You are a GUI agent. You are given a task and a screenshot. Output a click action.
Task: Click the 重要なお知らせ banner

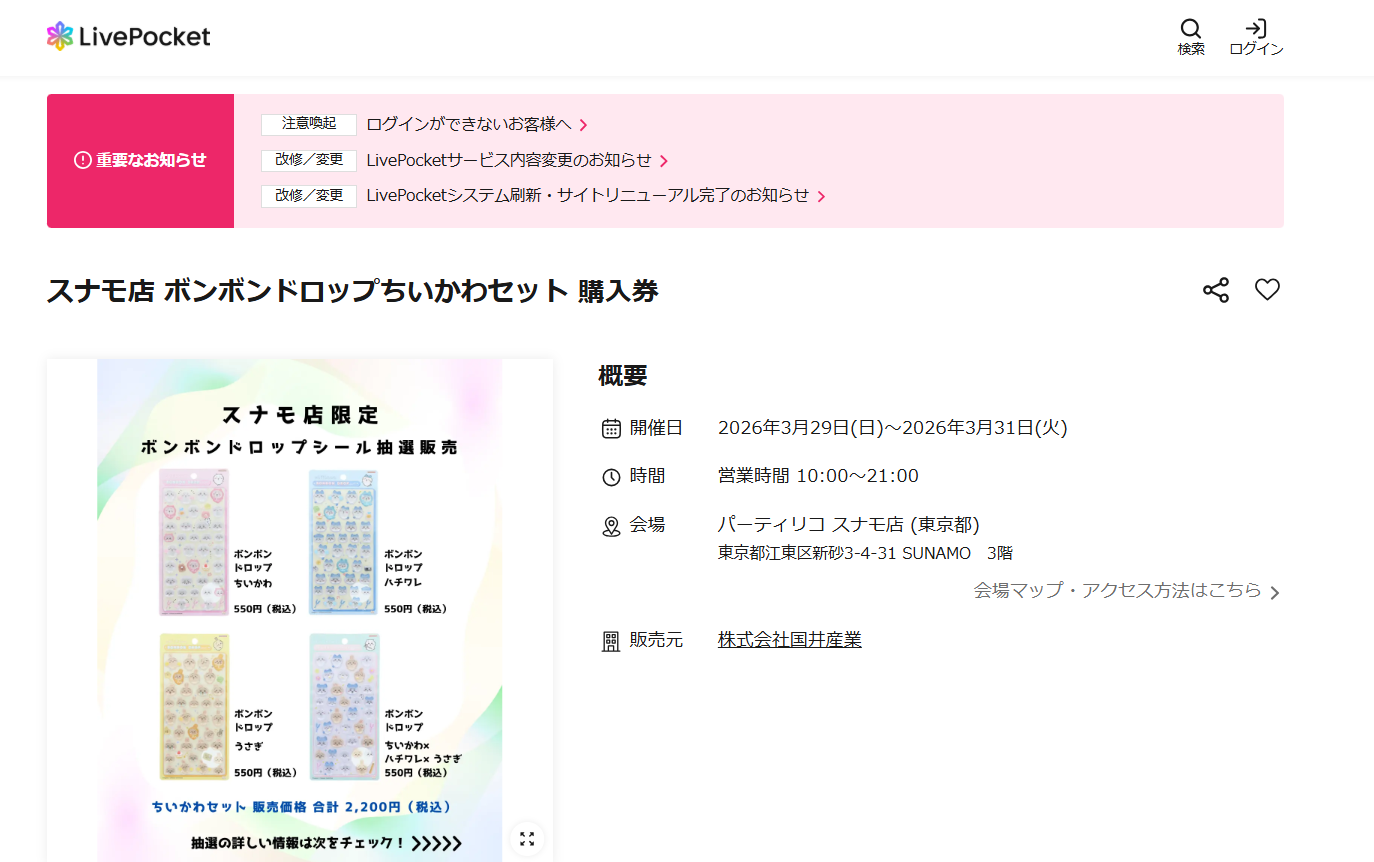140,160
